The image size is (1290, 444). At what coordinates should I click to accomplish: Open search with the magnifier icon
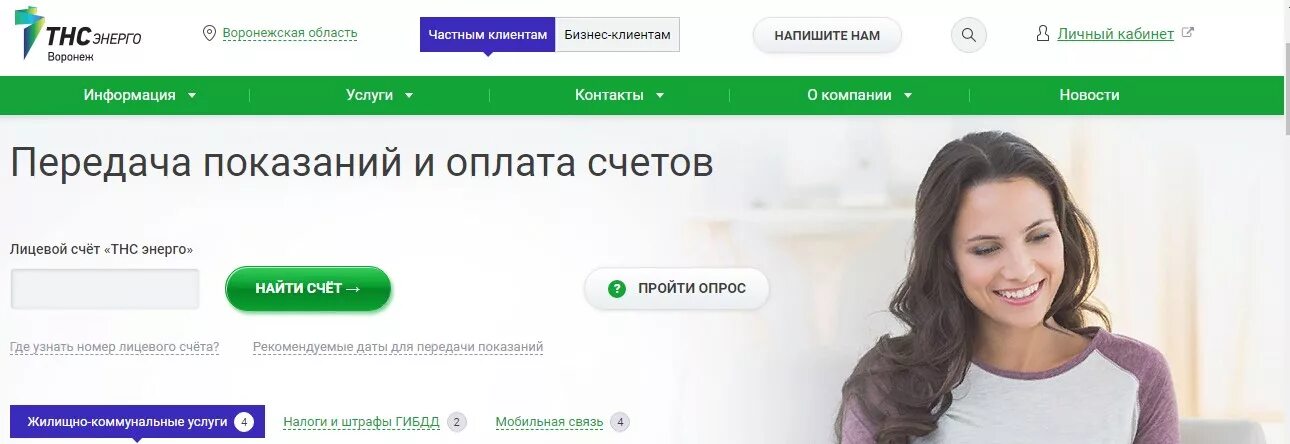(x=968, y=35)
